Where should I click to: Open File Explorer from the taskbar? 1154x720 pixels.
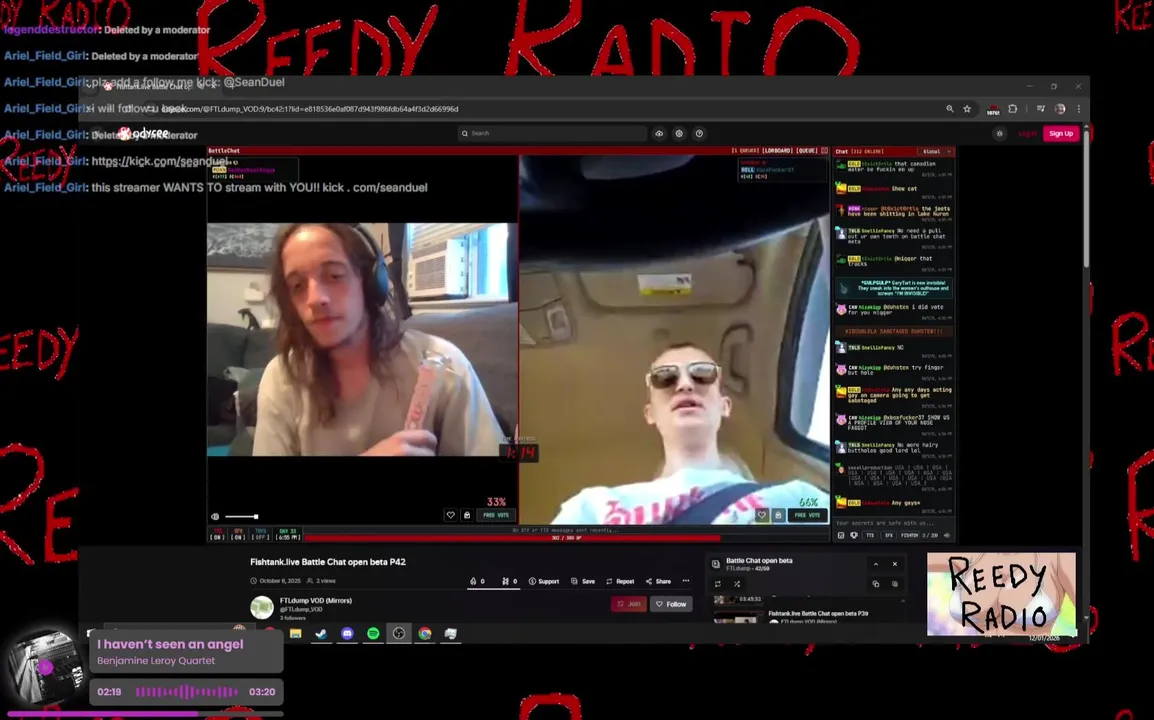click(296, 633)
